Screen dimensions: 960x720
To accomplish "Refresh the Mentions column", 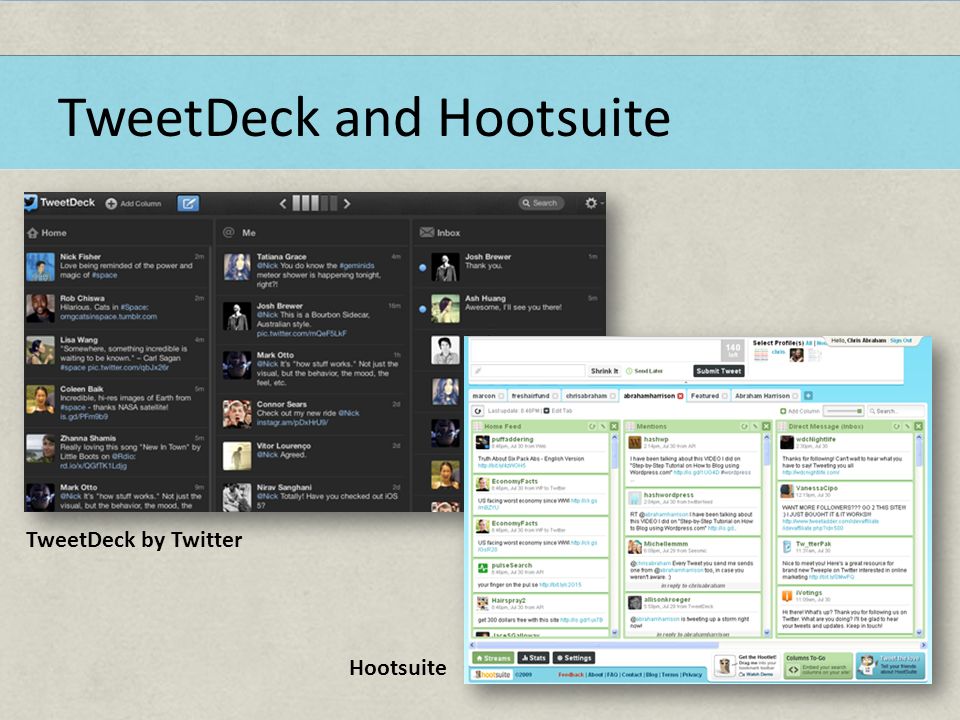I will coord(744,426).
